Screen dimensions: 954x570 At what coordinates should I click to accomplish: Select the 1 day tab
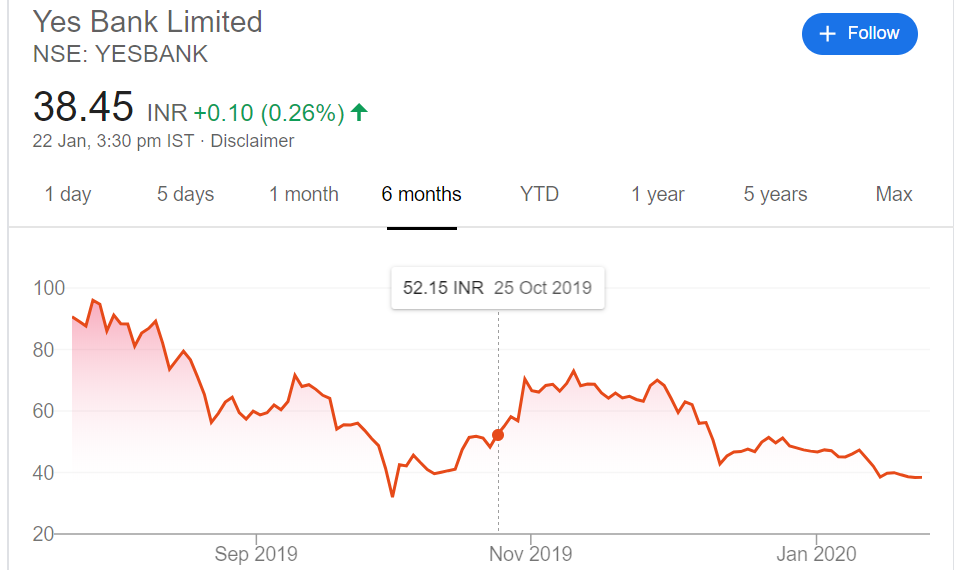point(68,194)
